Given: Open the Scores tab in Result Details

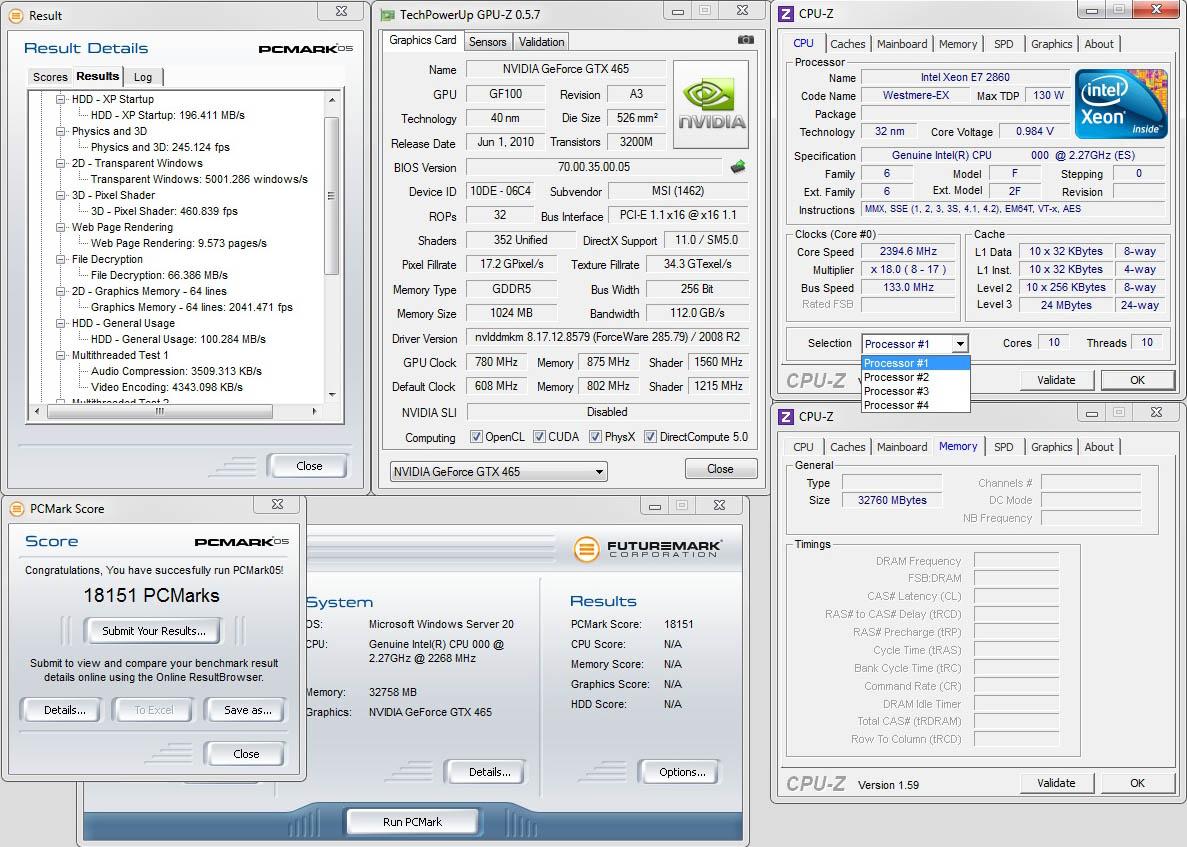Looking at the screenshot, I should pos(50,76).
